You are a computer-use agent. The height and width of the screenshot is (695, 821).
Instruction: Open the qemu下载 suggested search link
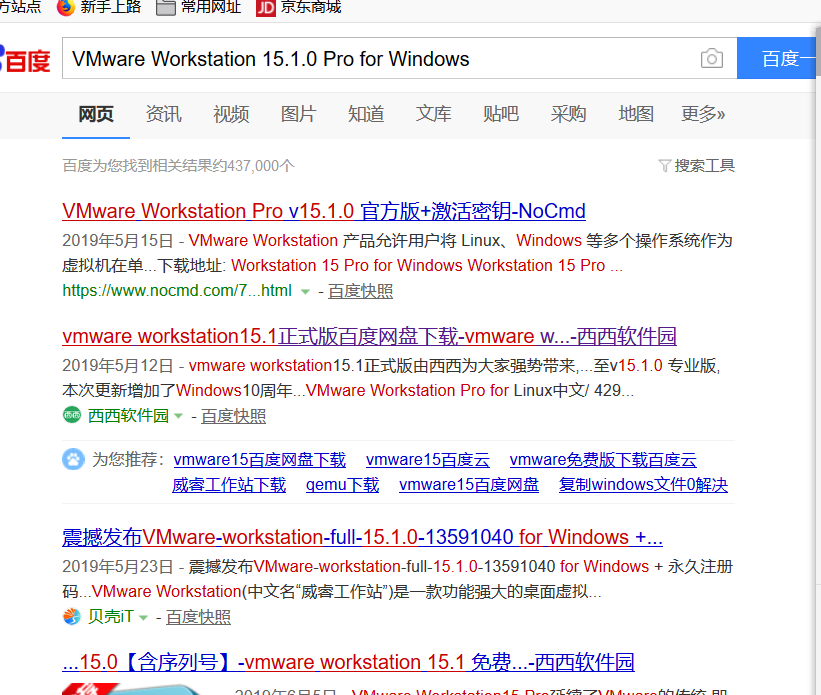(x=340, y=484)
